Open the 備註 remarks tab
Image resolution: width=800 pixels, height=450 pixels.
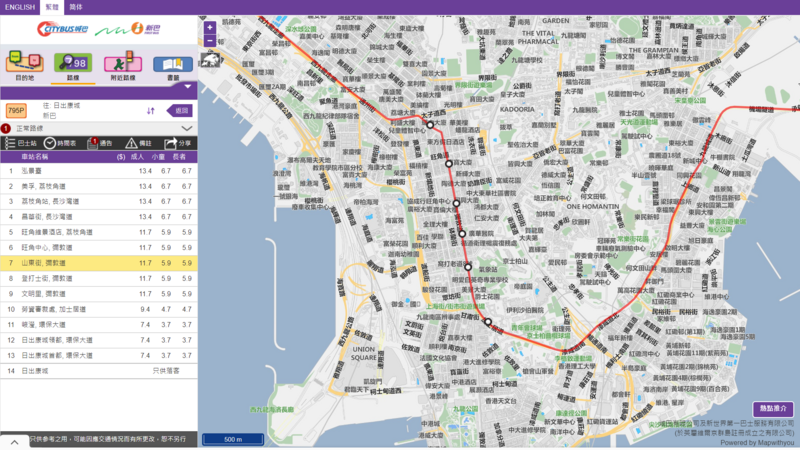[x=139, y=143]
